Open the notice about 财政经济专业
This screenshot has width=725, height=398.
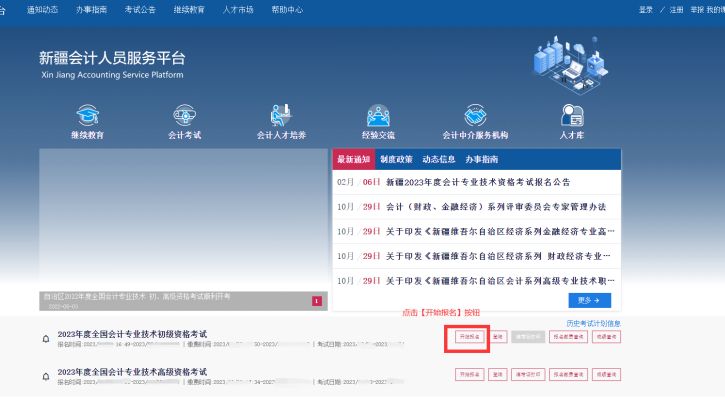[498, 256]
